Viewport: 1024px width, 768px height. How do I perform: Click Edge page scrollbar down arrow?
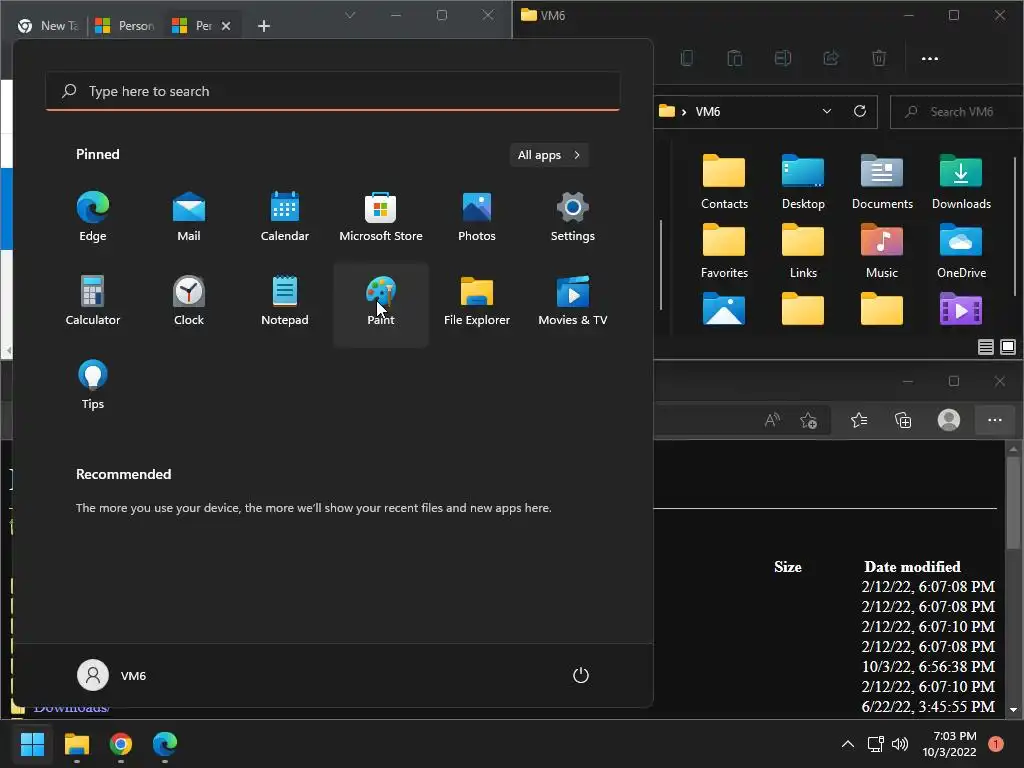[1013, 709]
